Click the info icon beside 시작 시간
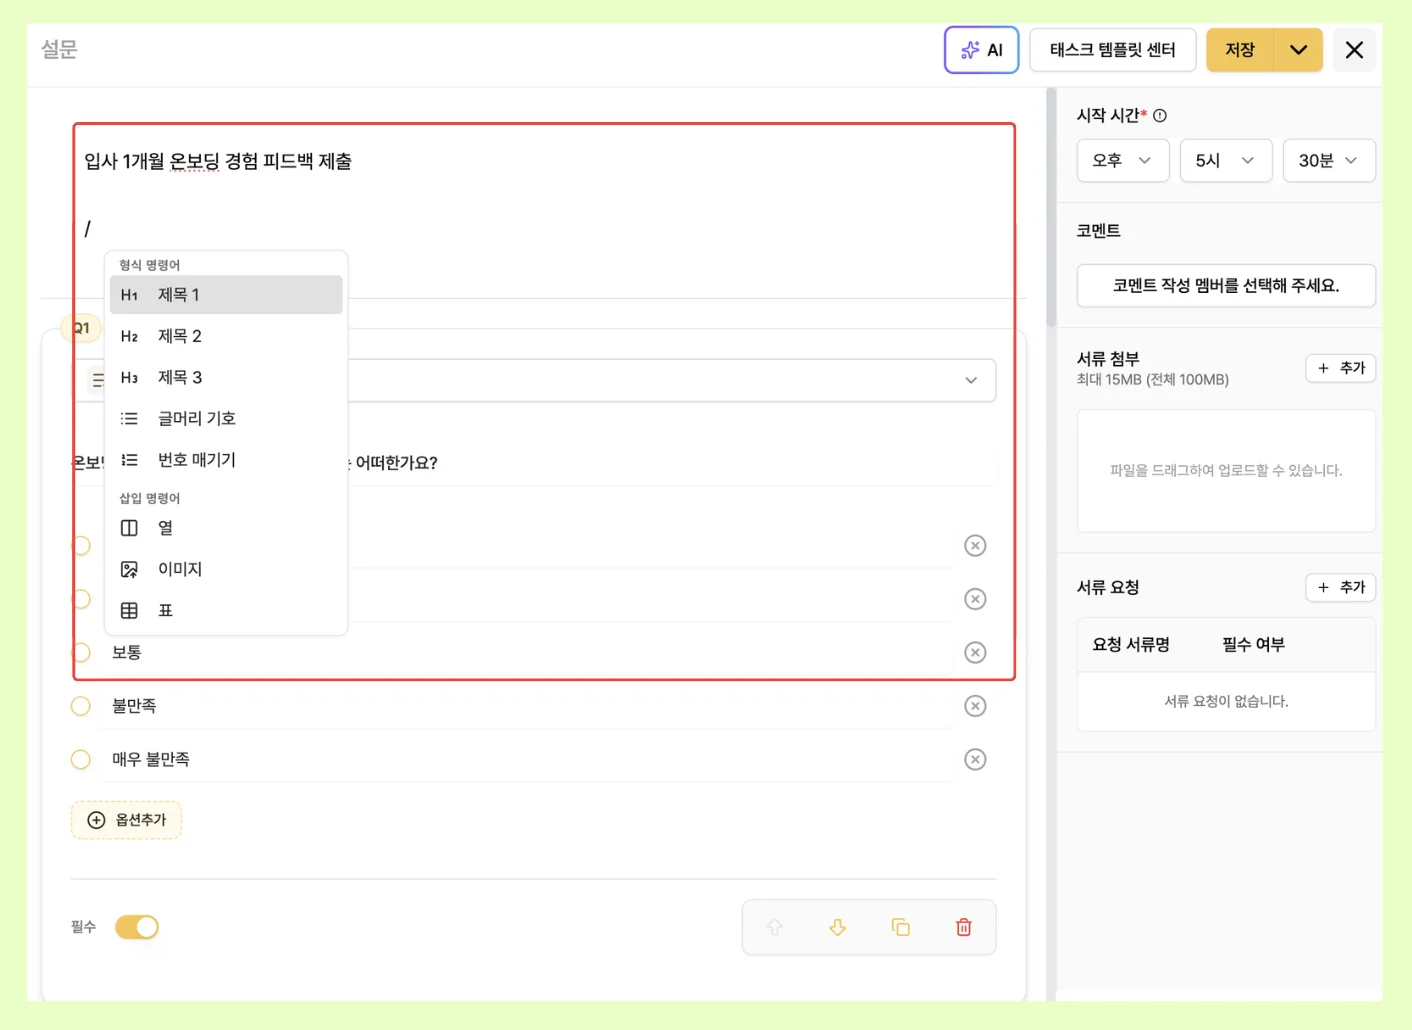This screenshot has width=1412, height=1030. click(x=1160, y=116)
